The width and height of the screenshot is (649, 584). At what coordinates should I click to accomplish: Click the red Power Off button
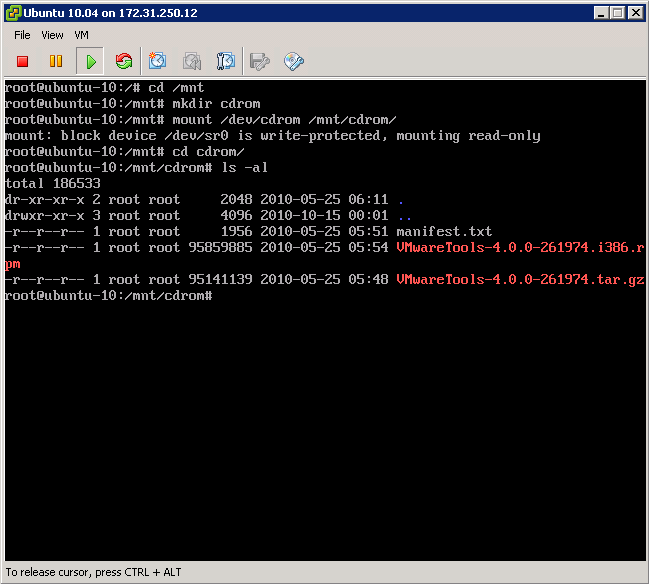click(22, 61)
